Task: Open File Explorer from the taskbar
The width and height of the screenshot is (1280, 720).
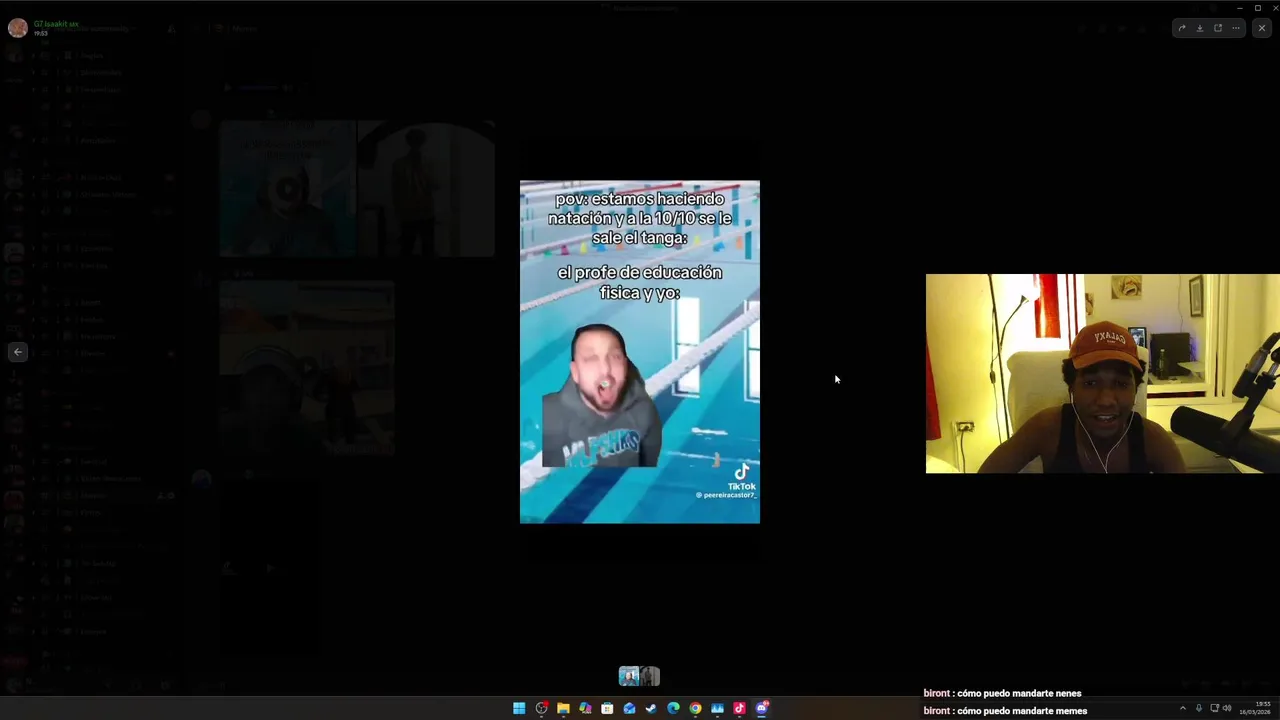Action: click(x=563, y=708)
